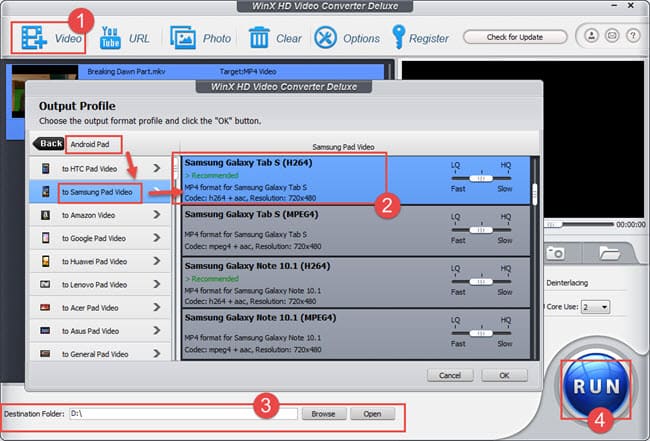
Task: Adjust quality slider for Galaxy Note 10.1 (MPEG4)
Action: tap(481, 333)
